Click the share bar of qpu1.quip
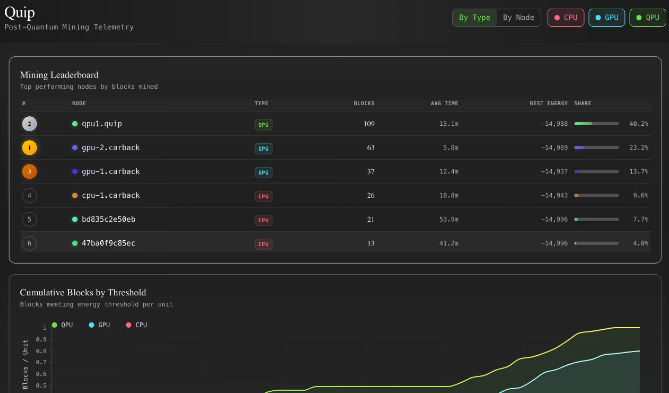This screenshot has height=393, width=669. pos(596,124)
